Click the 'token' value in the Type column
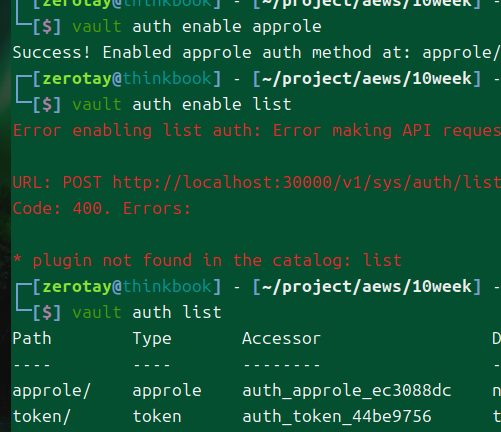Image resolution: width=501 pixels, height=432 pixels. [x=157, y=417]
